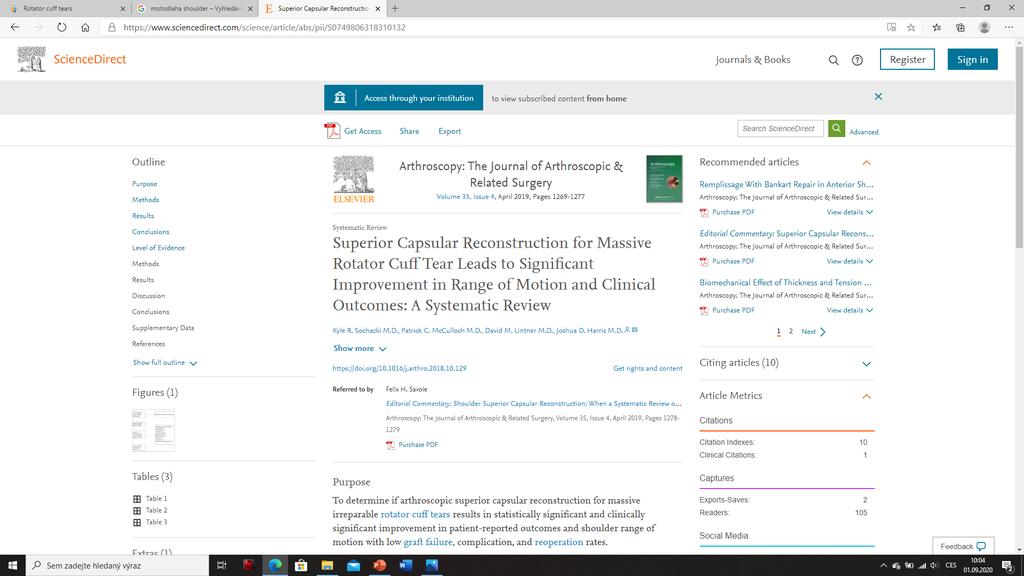Open the Export menu
The height and width of the screenshot is (576, 1024).
tap(449, 131)
